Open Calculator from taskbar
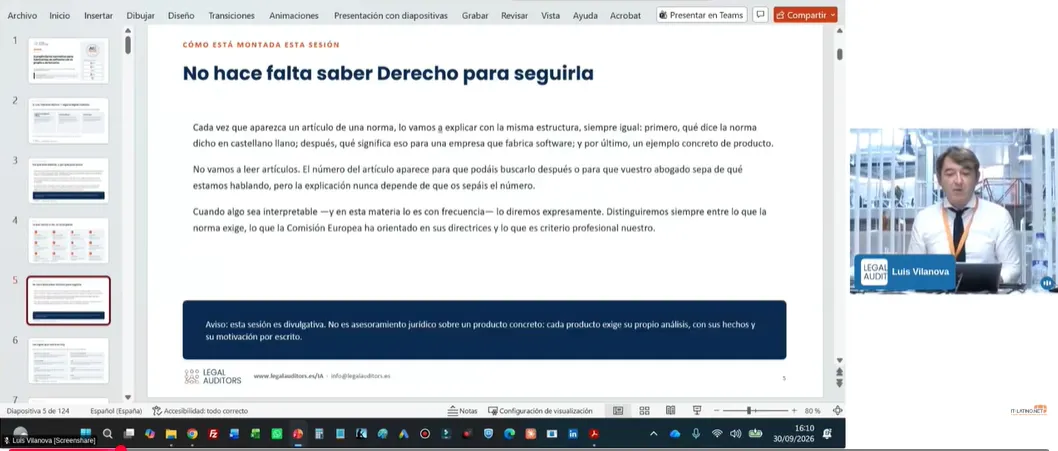 click(x=319, y=433)
